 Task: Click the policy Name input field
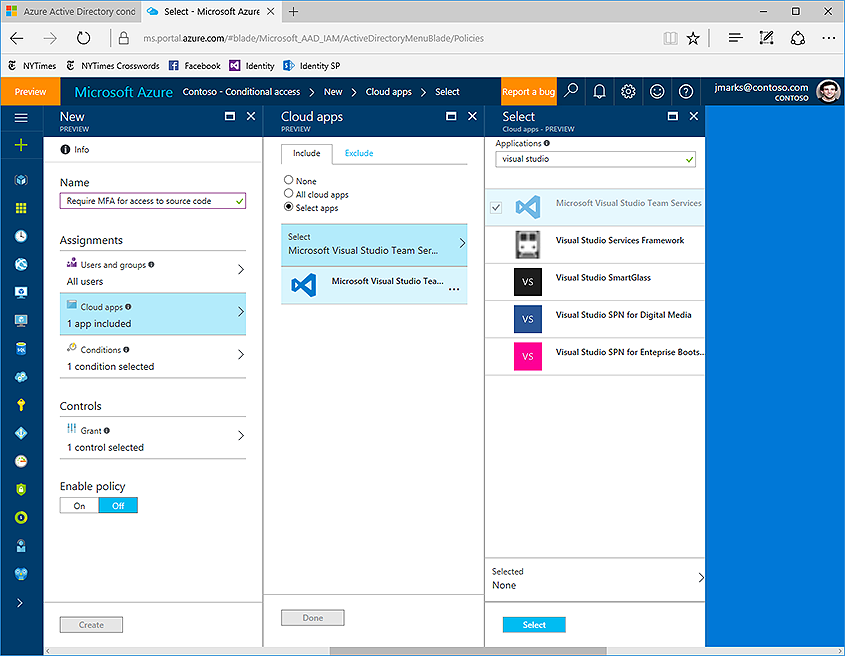[153, 201]
